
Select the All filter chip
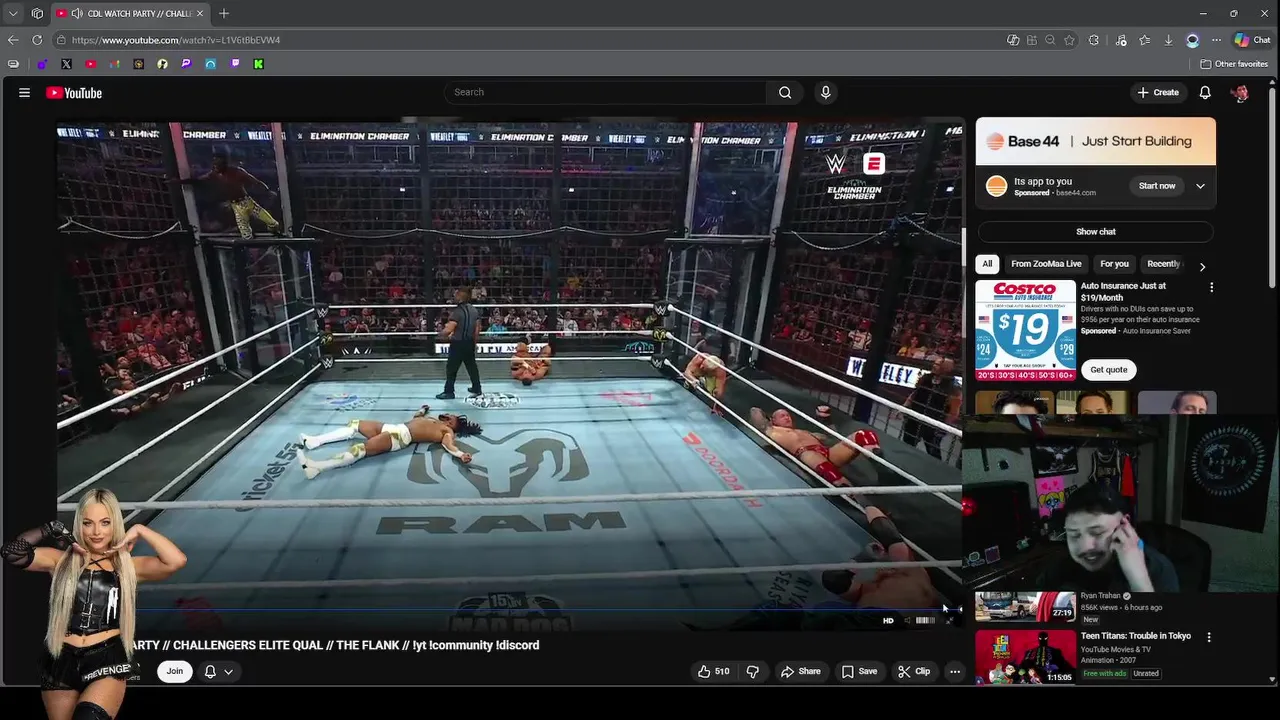click(987, 264)
